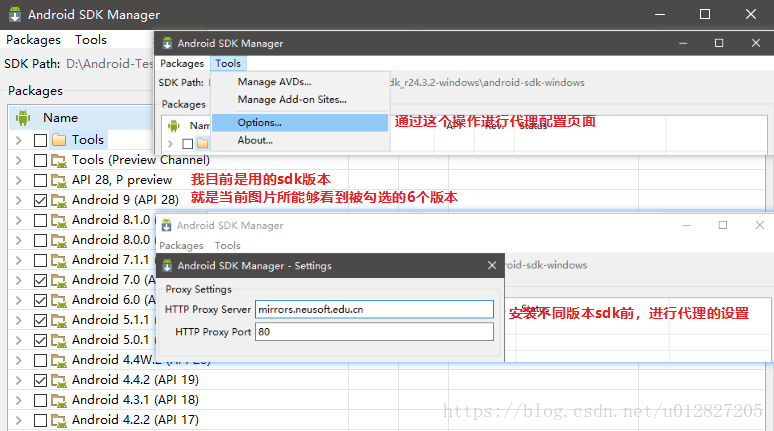Click the package icon of Android 6.0

tap(59, 300)
